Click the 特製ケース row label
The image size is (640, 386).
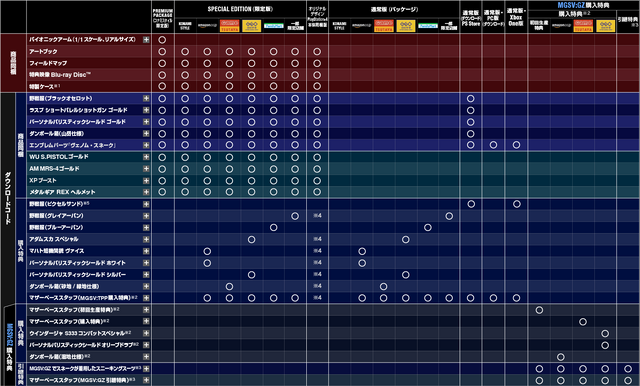44,87
